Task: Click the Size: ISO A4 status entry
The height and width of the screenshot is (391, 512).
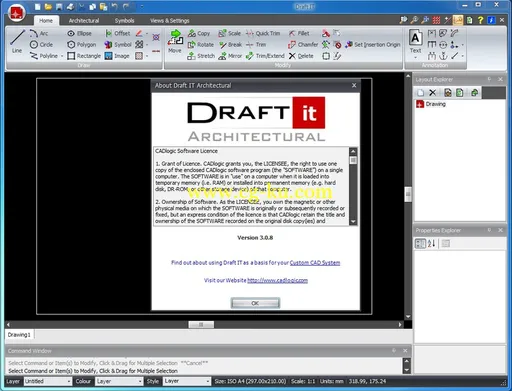Action: click(x=250, y=381)
